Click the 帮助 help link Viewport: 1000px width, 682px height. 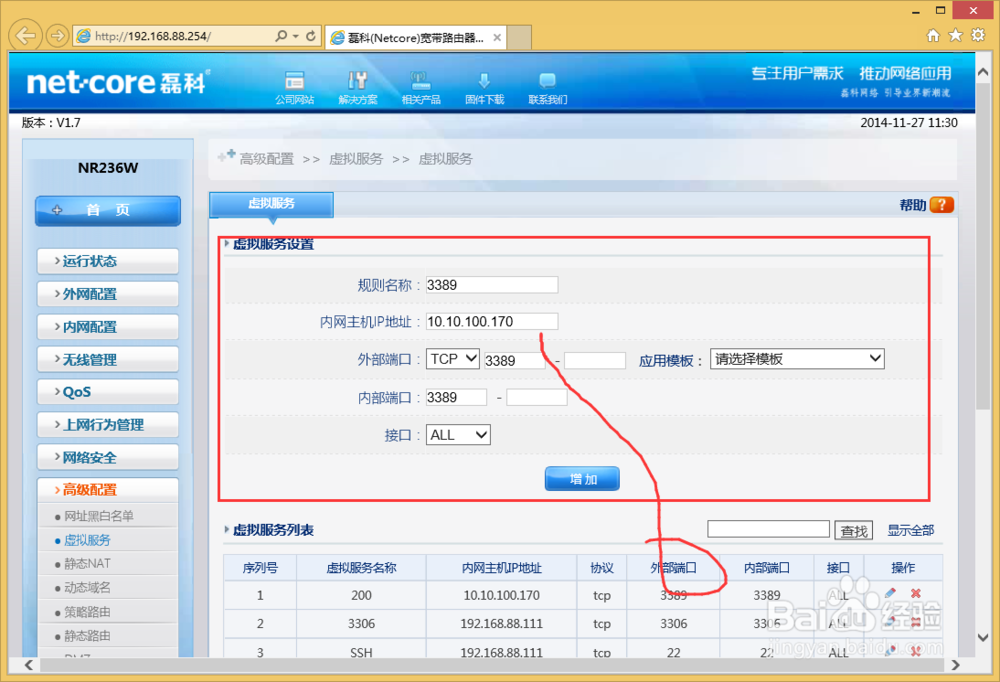click(913, 205)
